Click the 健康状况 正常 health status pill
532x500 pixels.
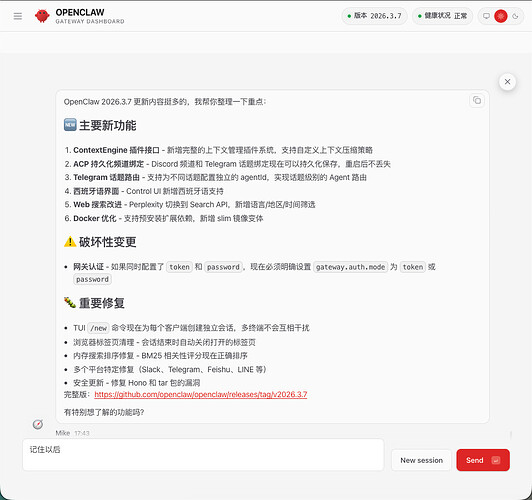[442, 16]
